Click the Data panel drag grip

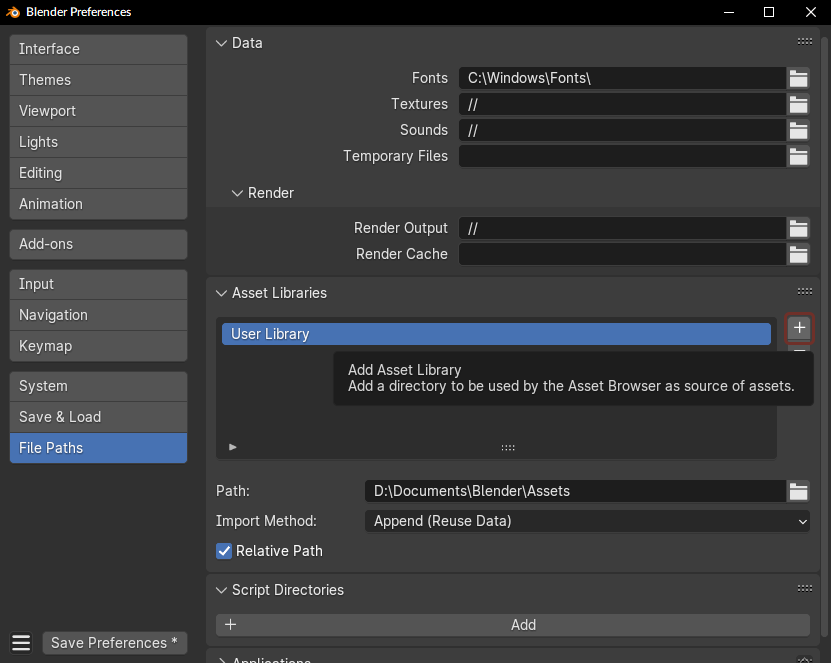point(805,41)
